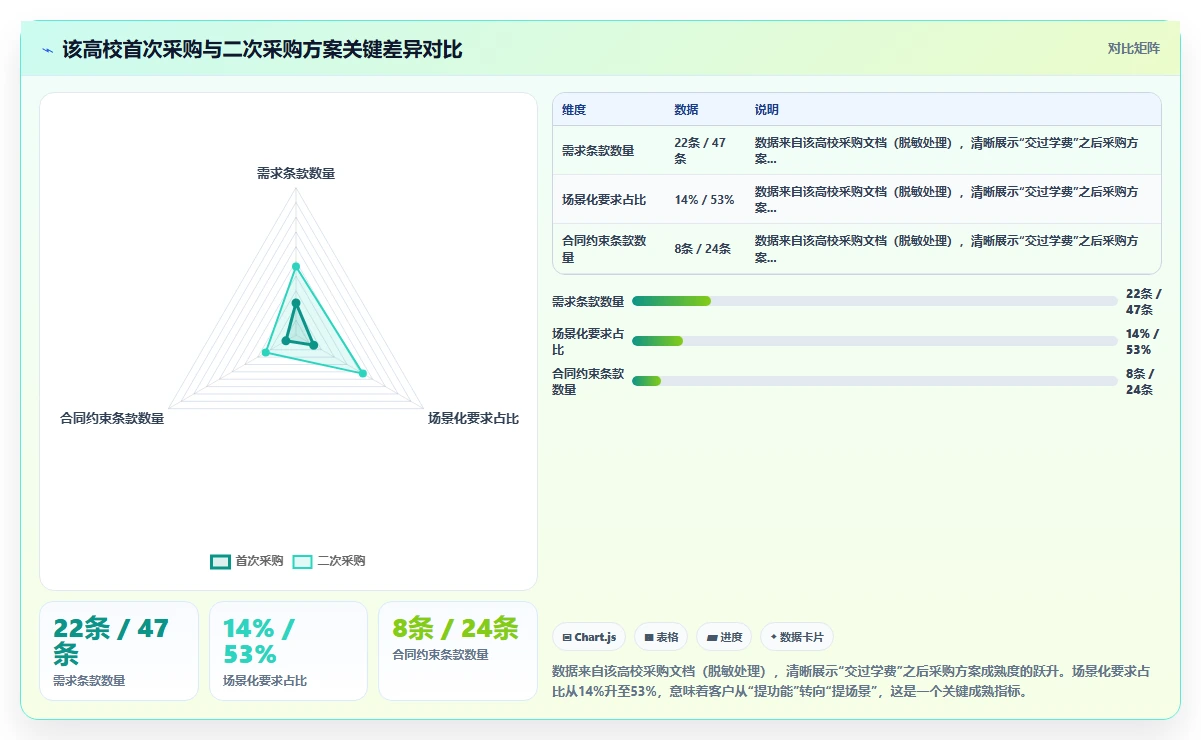Screen dimensions: 1201x740
Task: Toggle the 首次采购 legend entry
Action: coord(247,561)
